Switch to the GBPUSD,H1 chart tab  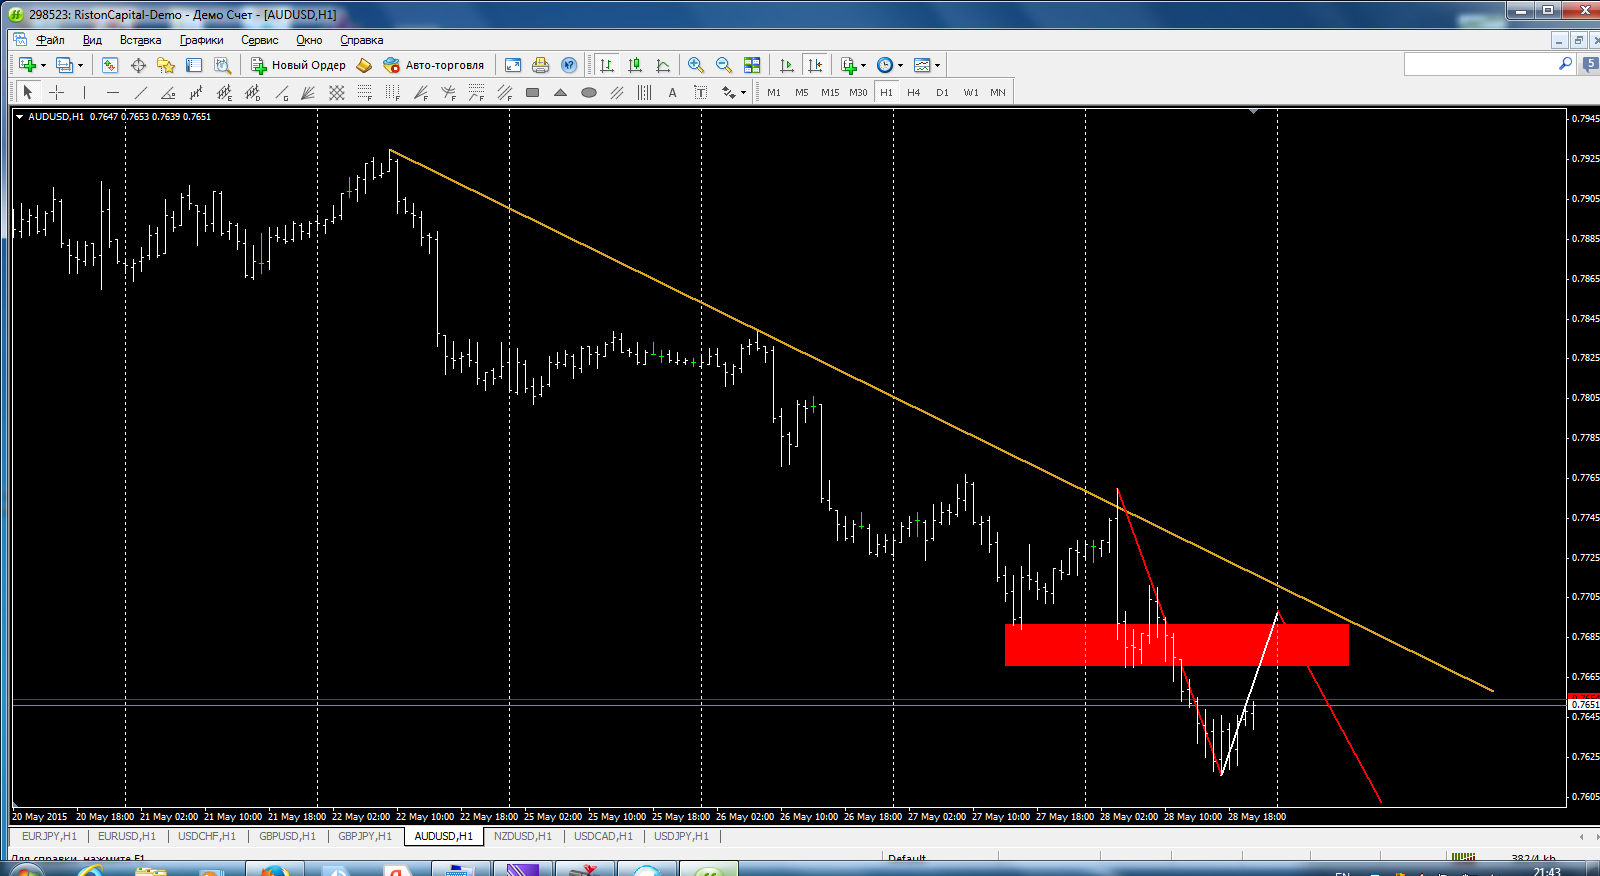point(287,836)
